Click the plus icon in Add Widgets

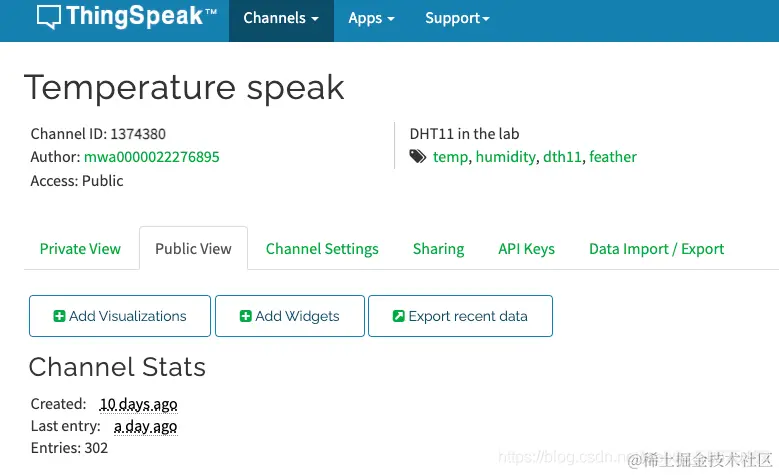pos(245,316)
